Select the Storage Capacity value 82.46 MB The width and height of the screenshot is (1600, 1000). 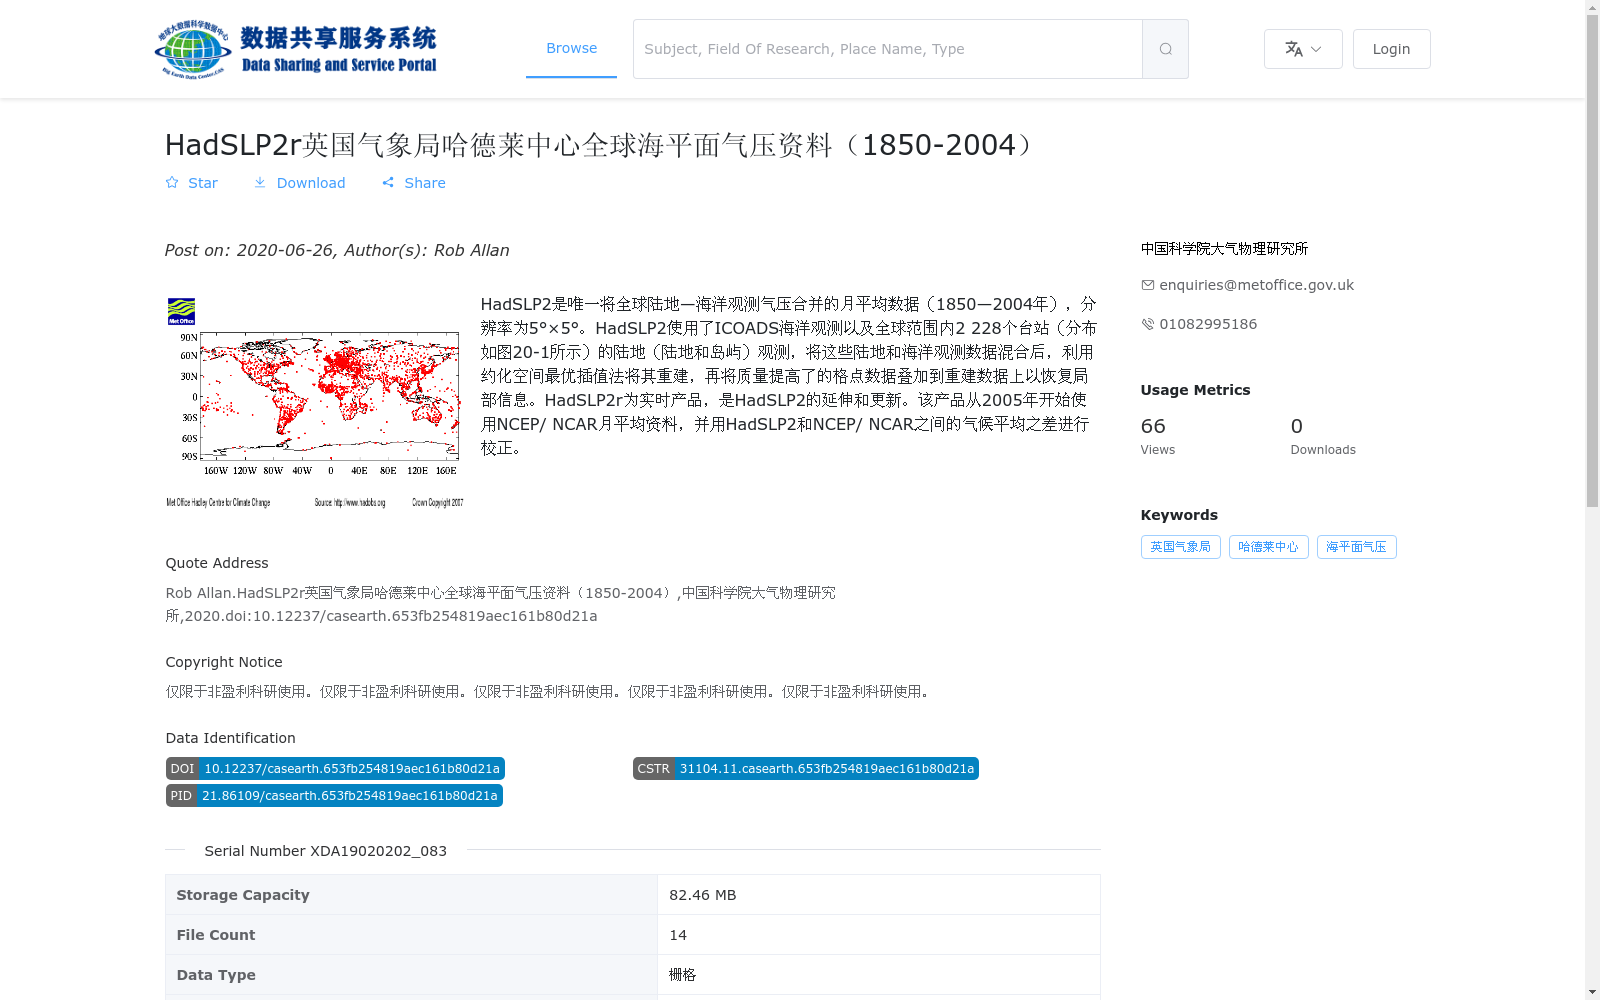pos(702,895)
